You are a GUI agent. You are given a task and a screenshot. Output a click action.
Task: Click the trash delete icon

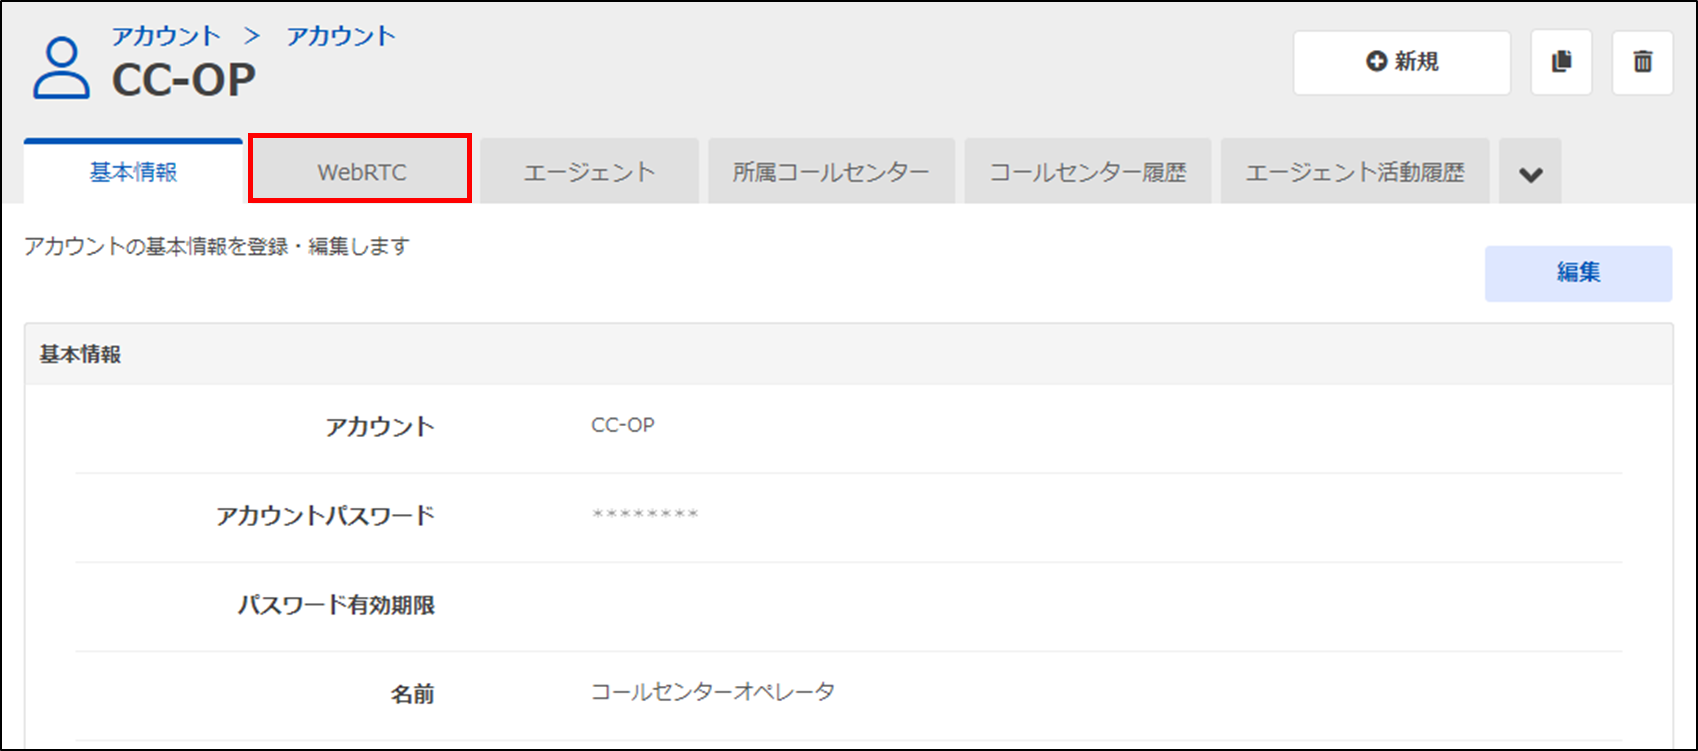(x=1642, y=62)
